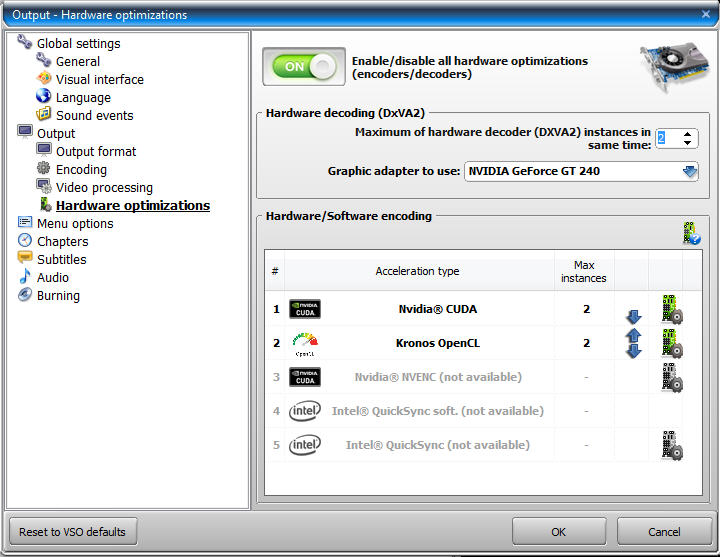Viewport: 720px width, 557px height.
Task: Open Visual interface settings
Action: click(x=100, y=79)
